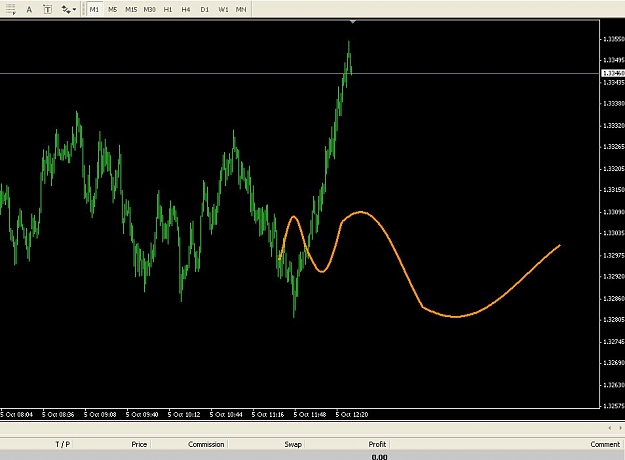625x460 pixels.
Task: Switch chart to M1 timeframe
Action: click(x=94, y=9)
